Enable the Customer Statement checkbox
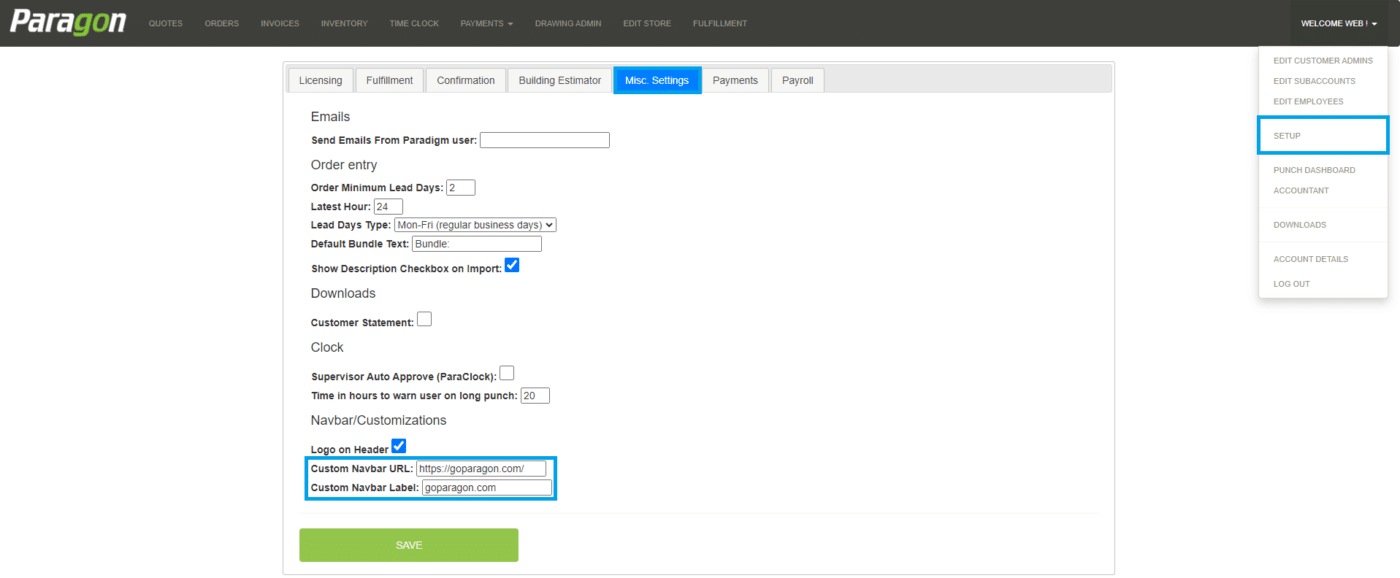Screen dimensions: 1400x578 [424, 319]
